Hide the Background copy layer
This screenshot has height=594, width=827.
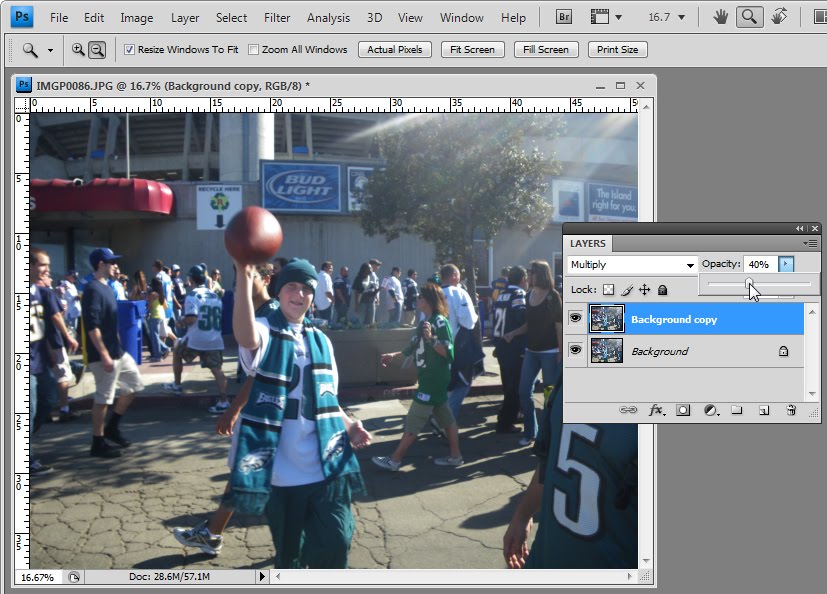575,318
